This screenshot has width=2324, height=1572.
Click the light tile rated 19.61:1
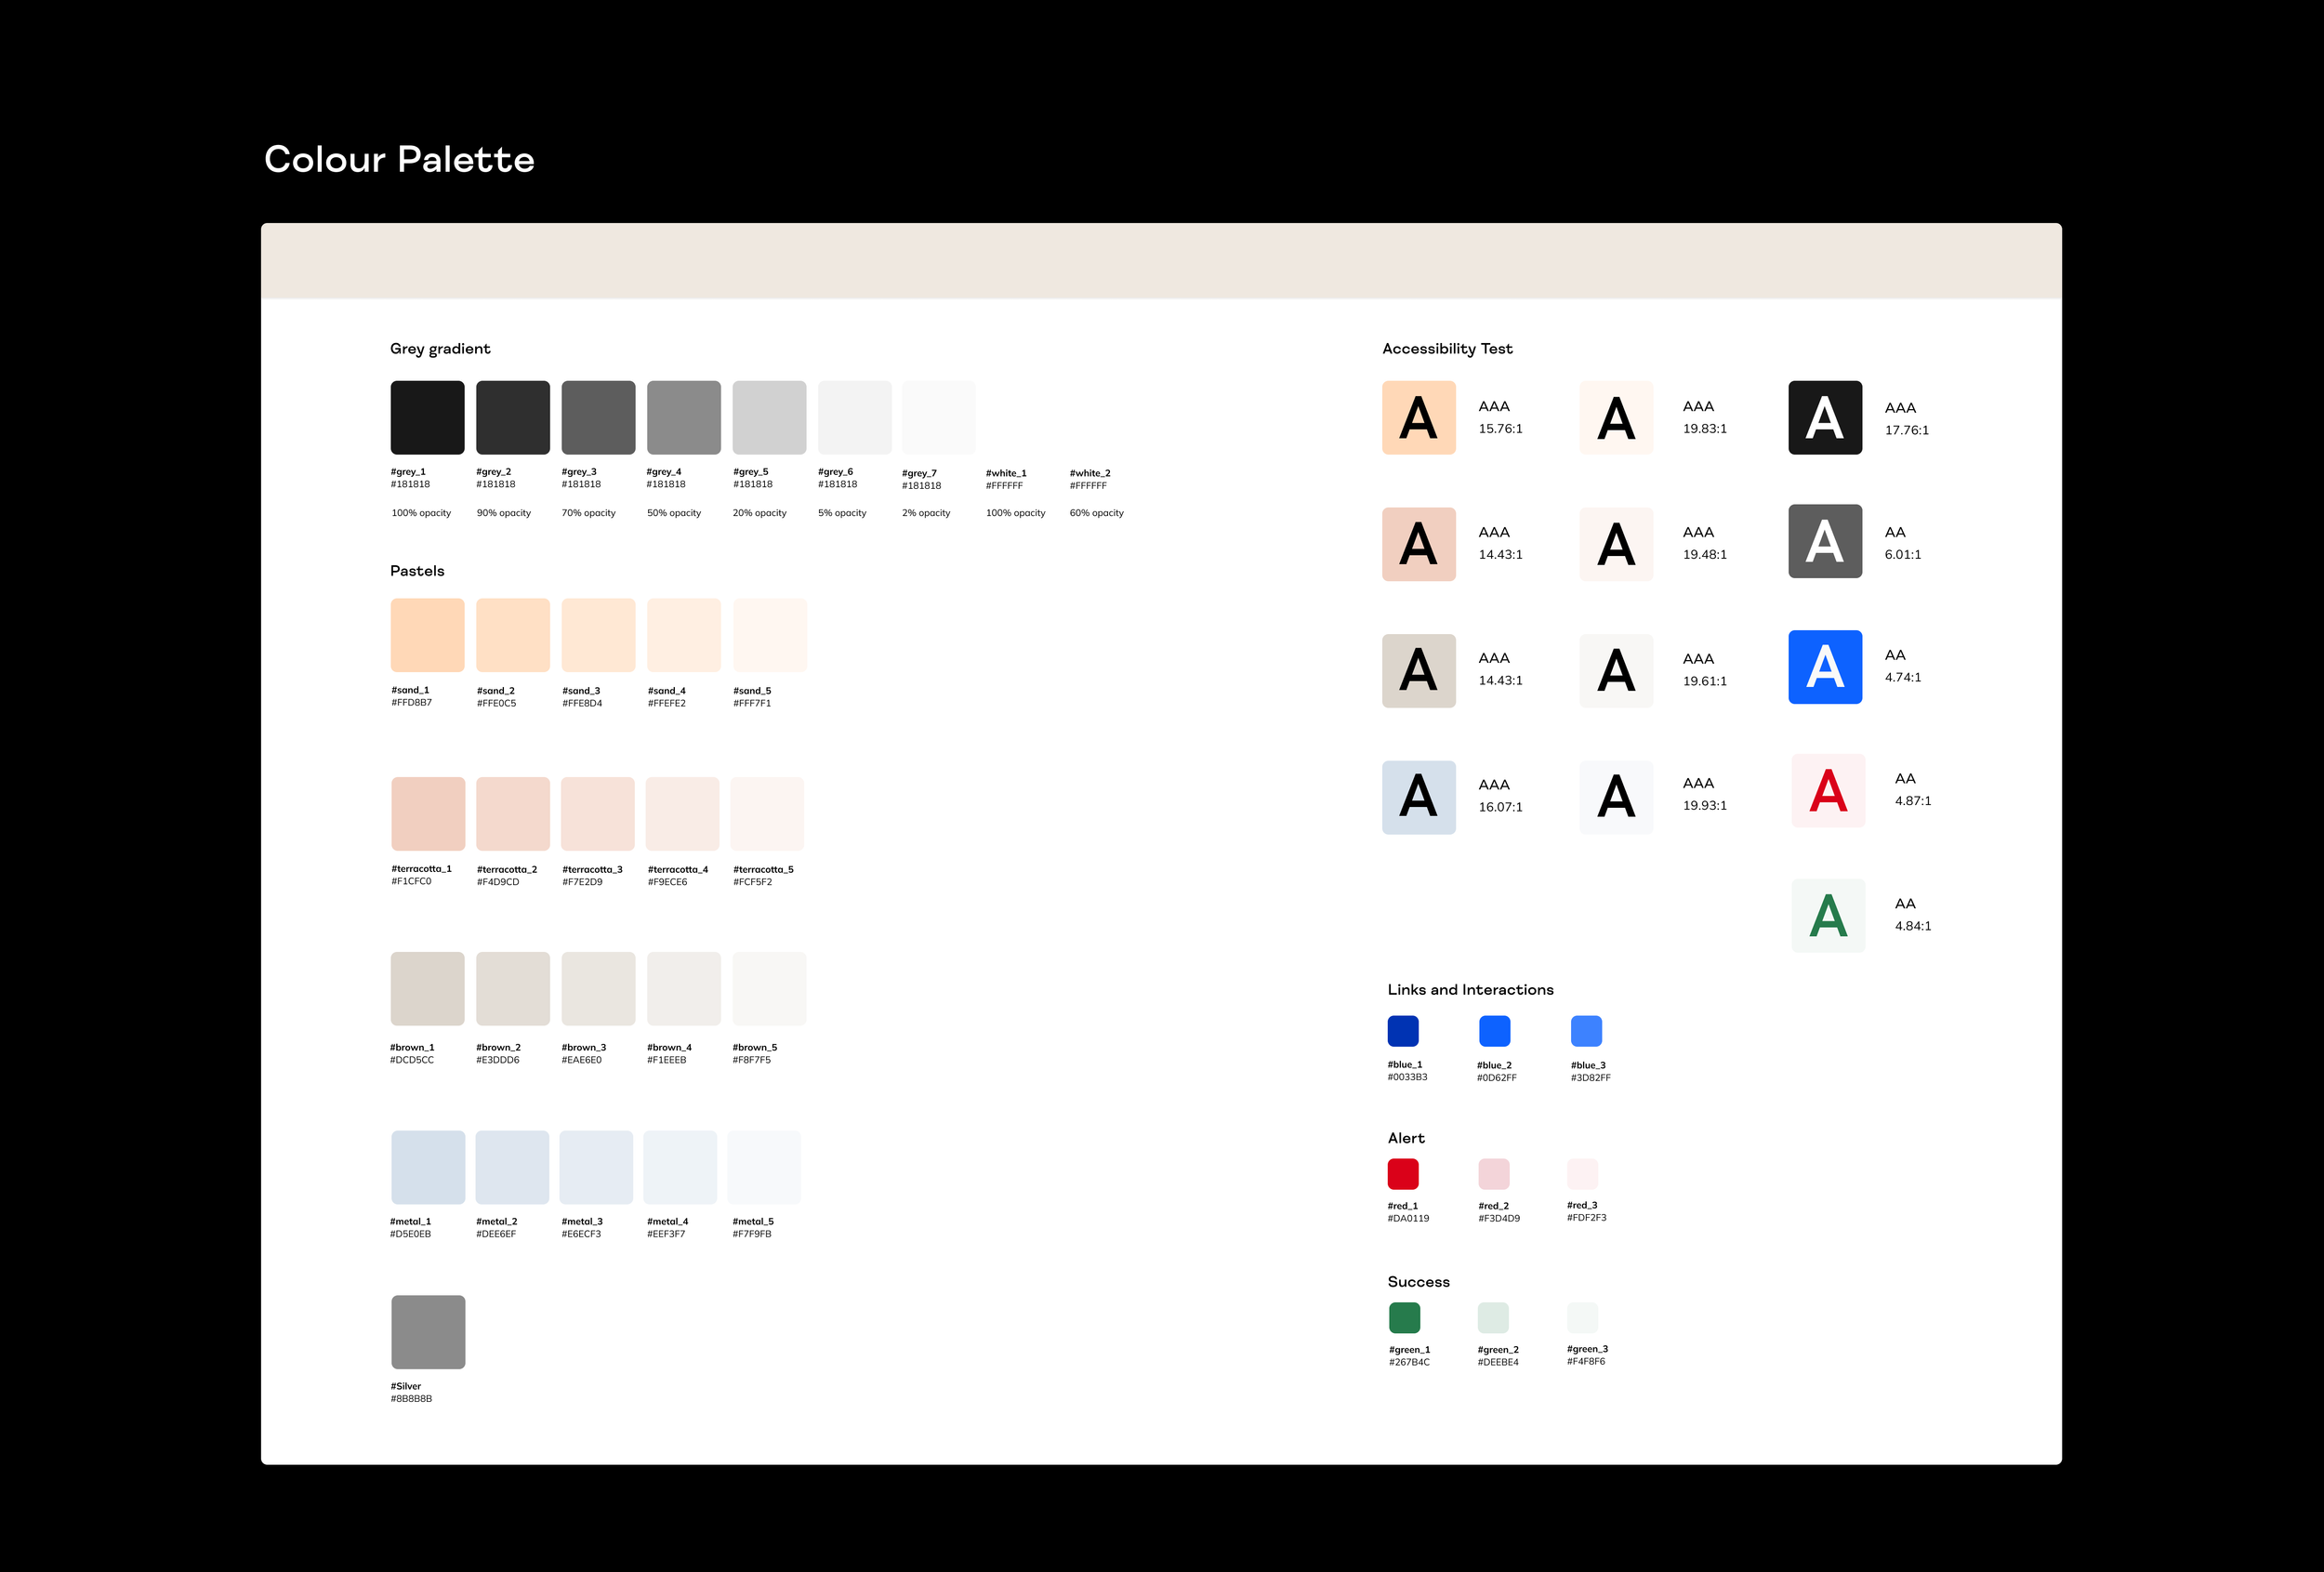pyautogui.click(x=1616, y=671)
